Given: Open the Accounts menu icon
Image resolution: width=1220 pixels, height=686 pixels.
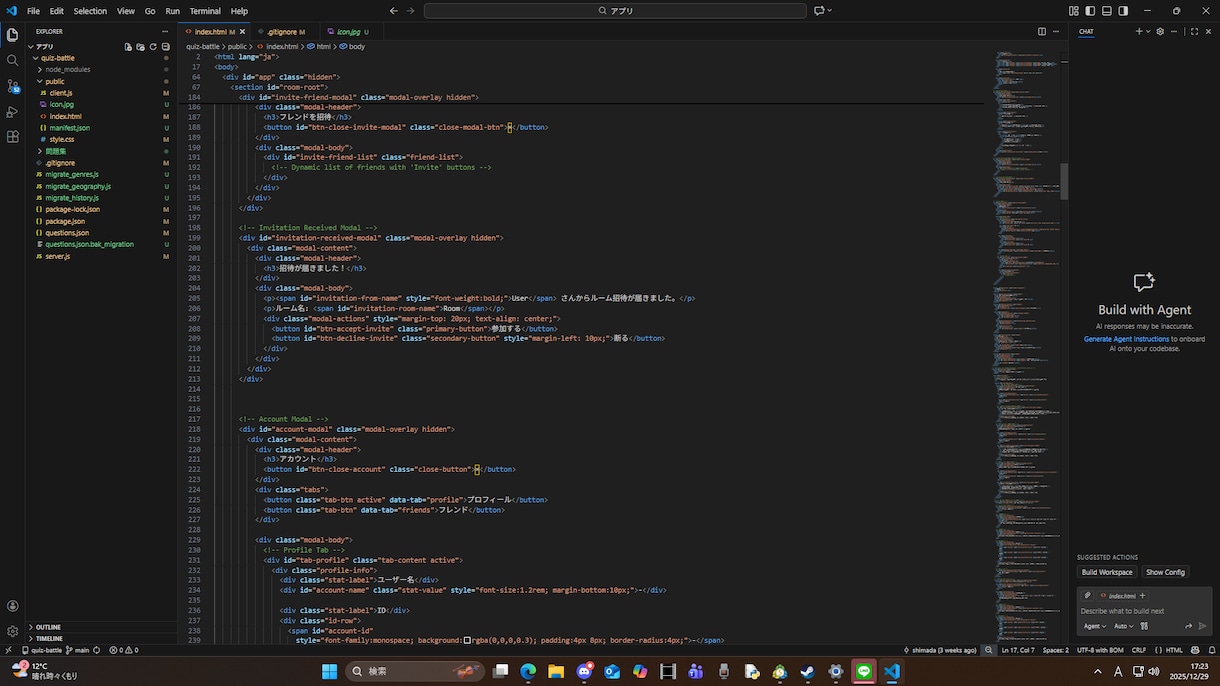Looking at the screenshot, I should (13, 606).
